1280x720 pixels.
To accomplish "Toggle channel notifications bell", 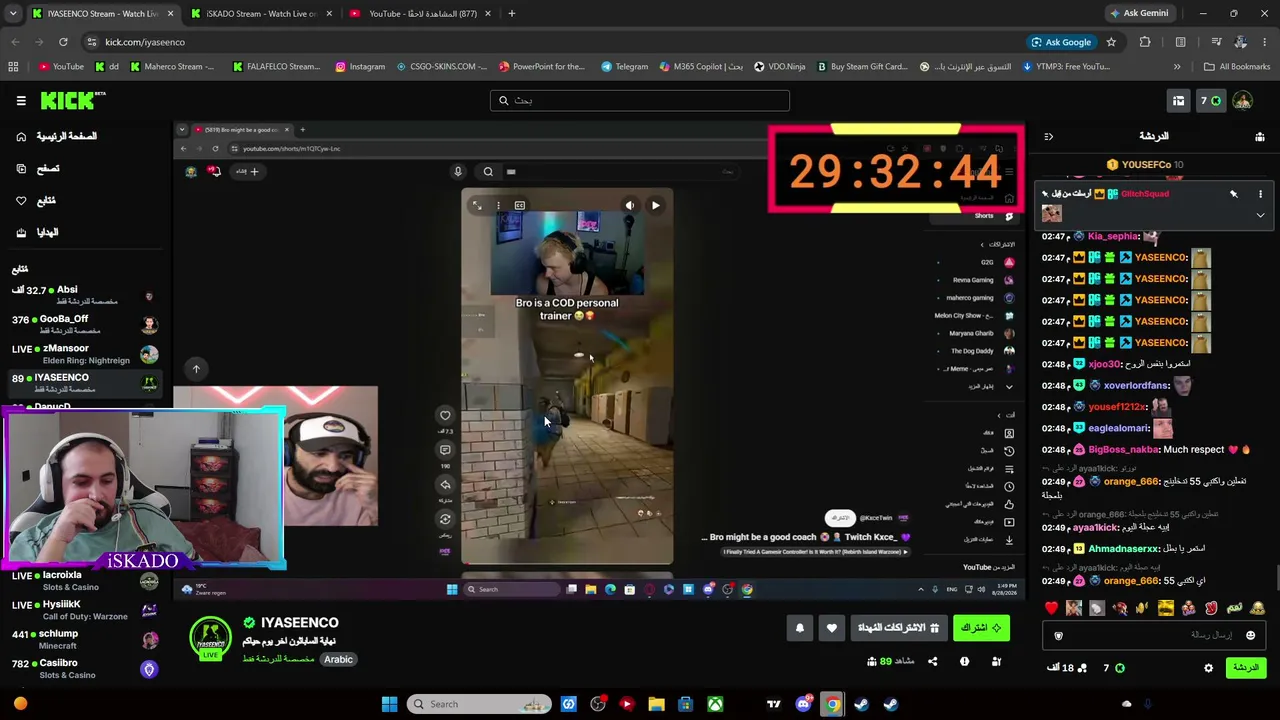I will pos(800,628).
